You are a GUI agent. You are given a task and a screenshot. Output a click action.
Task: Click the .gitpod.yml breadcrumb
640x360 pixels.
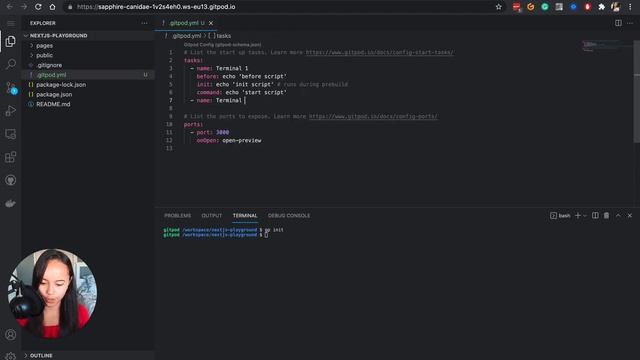pyautogui.click(x=186, y=36)
